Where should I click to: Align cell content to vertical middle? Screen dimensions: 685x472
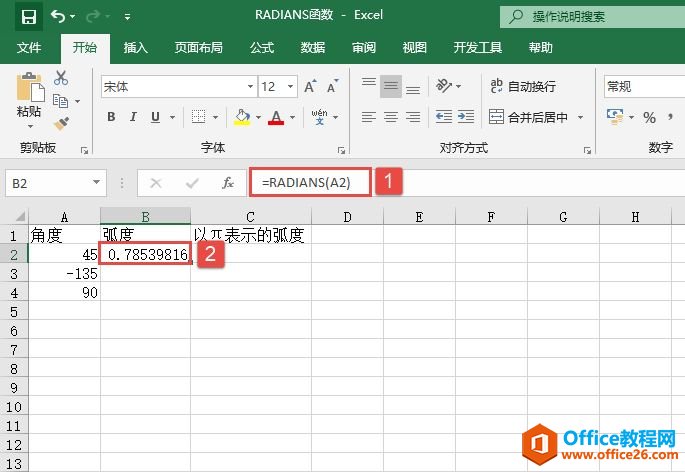pos(391,86)
